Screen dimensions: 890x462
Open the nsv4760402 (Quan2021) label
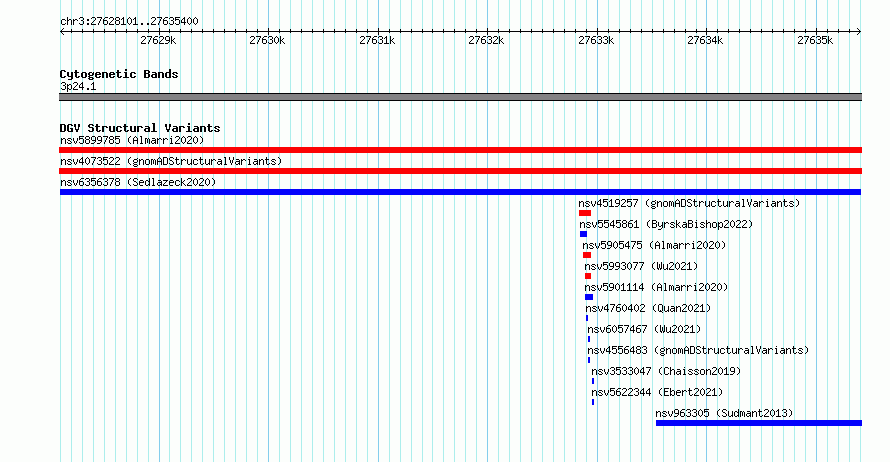[x=648, y=308]
